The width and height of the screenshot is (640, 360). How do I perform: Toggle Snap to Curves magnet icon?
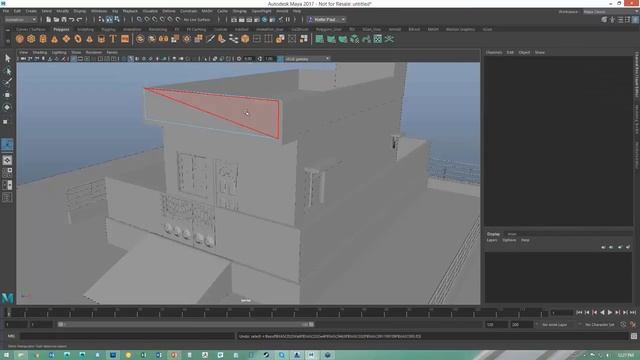[147, 19]
